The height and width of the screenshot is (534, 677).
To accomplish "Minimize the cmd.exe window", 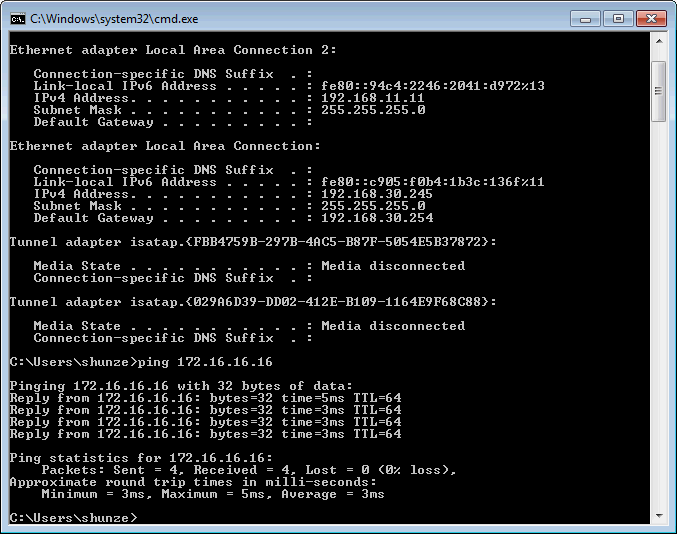I will pyautogui.click(x=585, y=19).
